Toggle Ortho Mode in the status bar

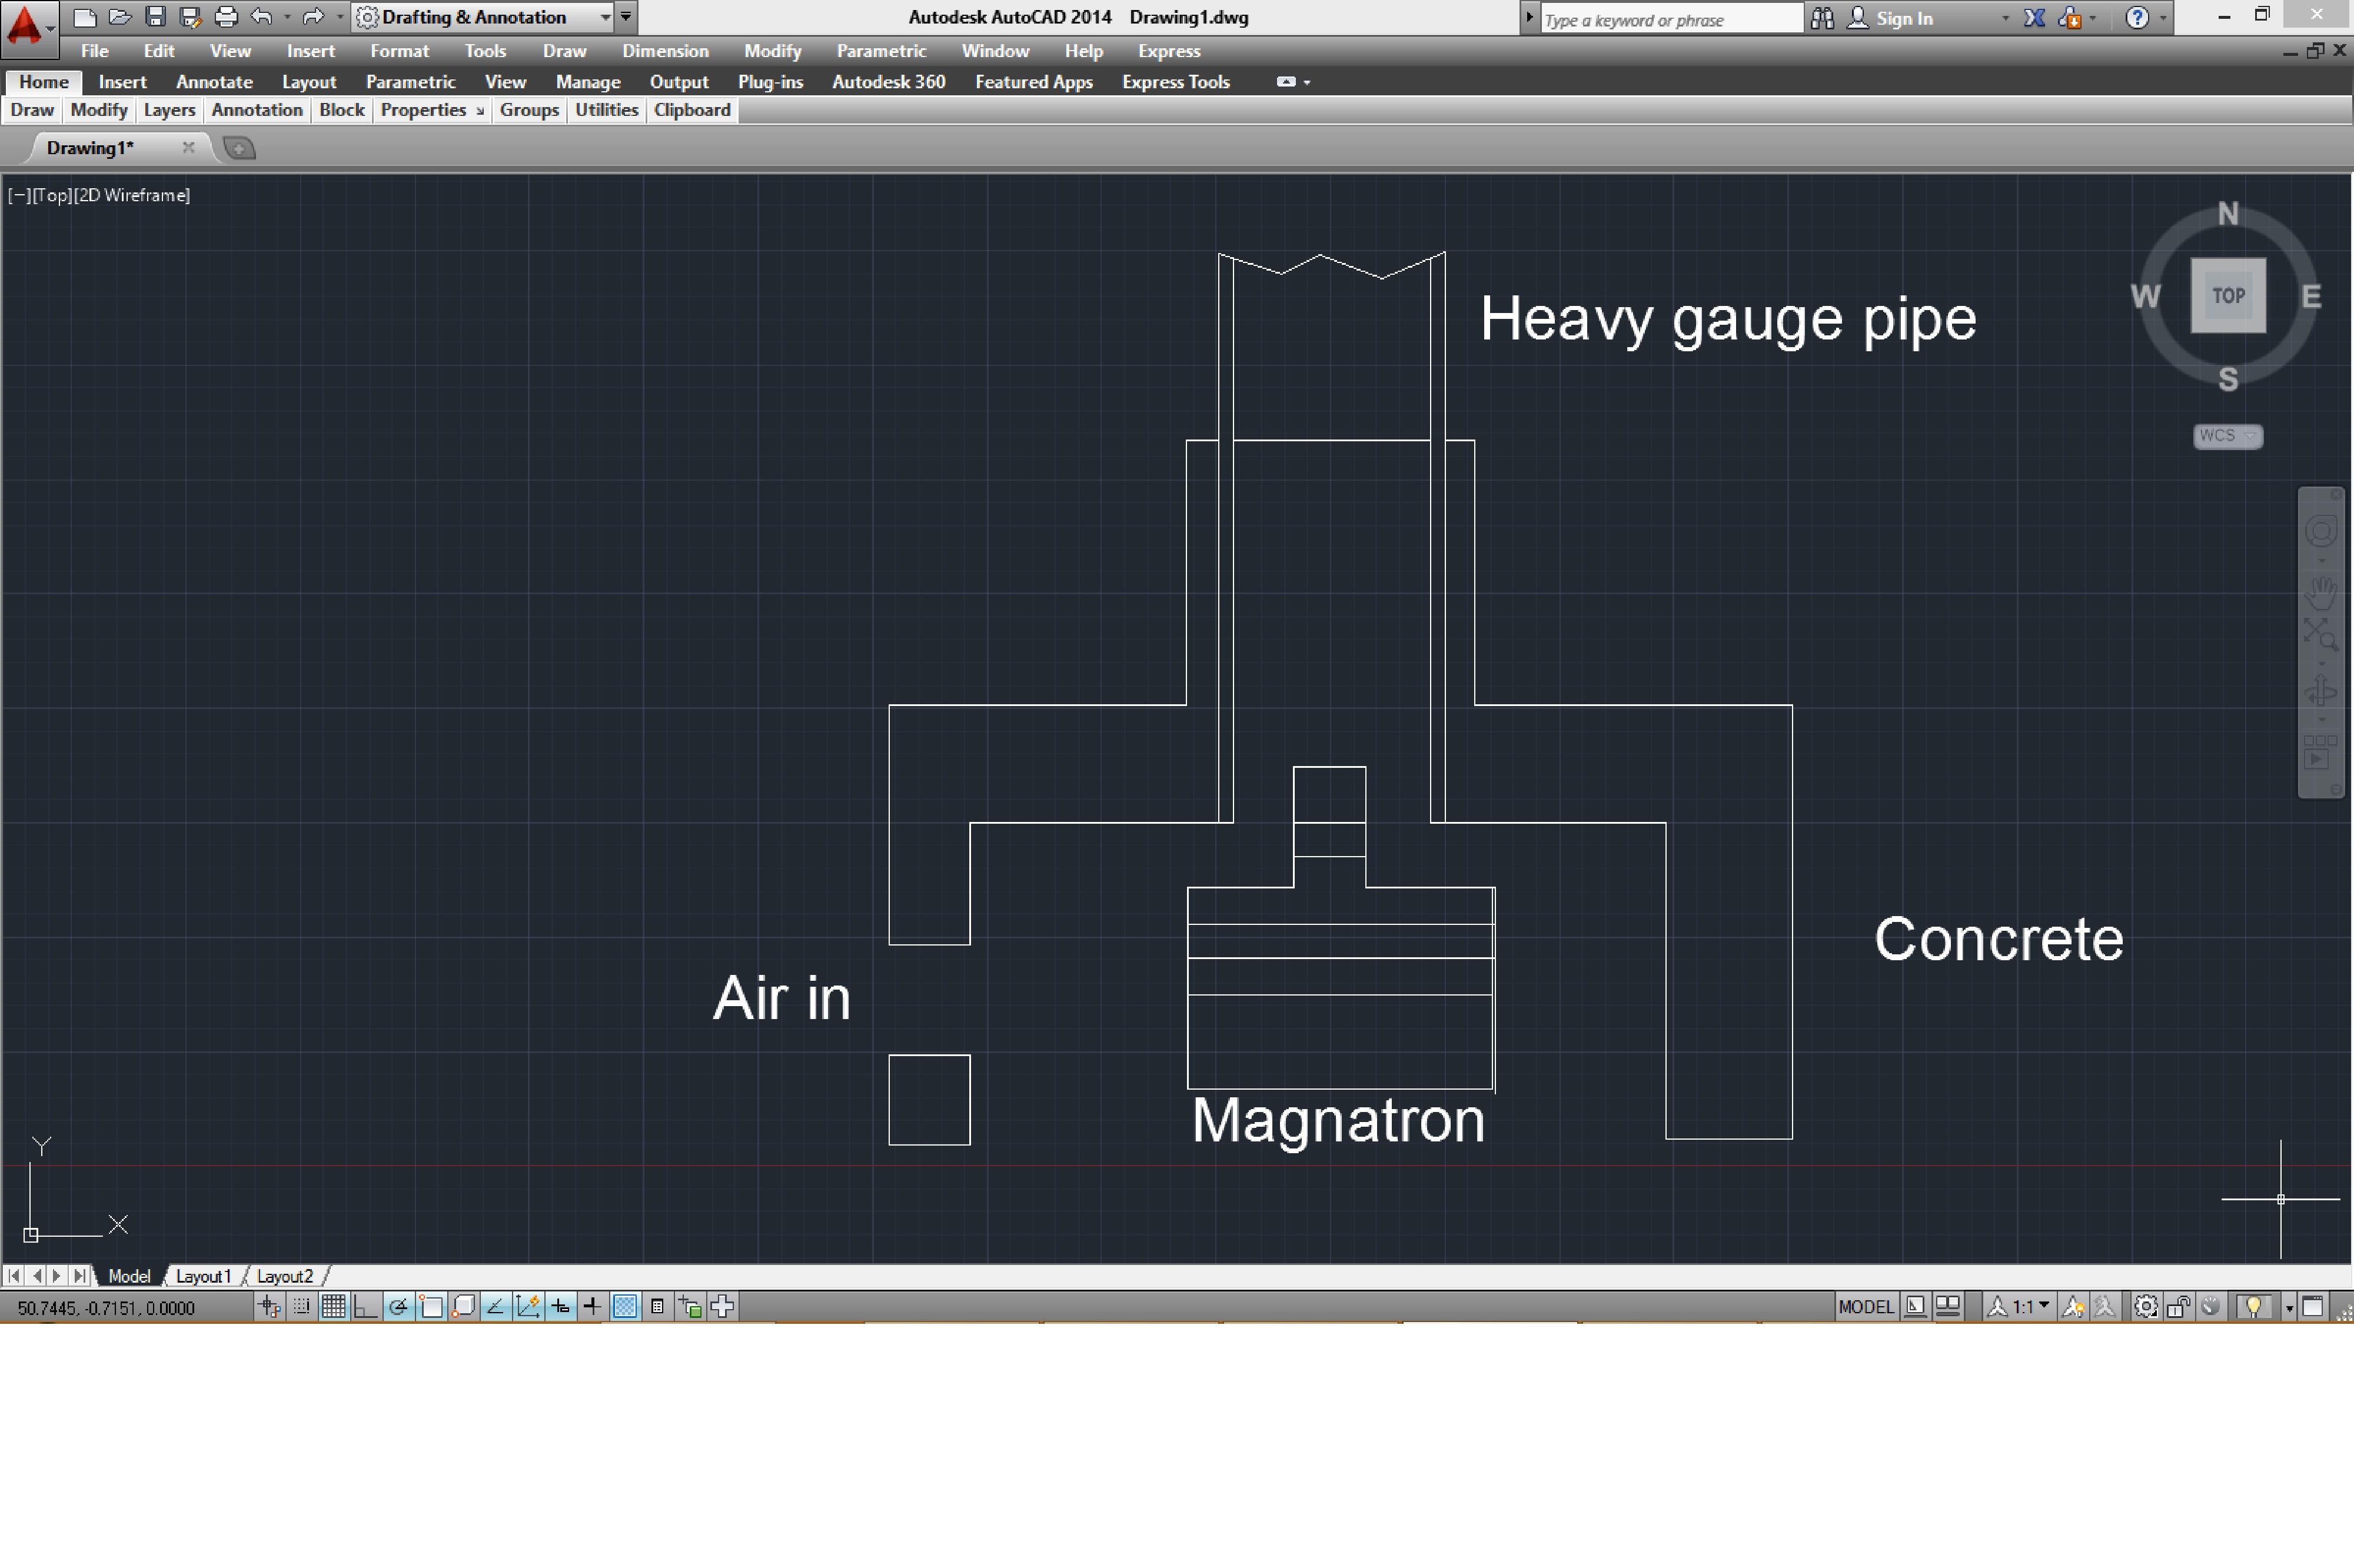pos(366,1306)
